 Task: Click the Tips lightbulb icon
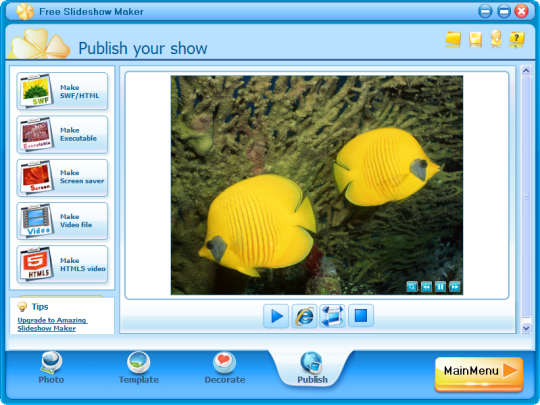coord(22,306)
